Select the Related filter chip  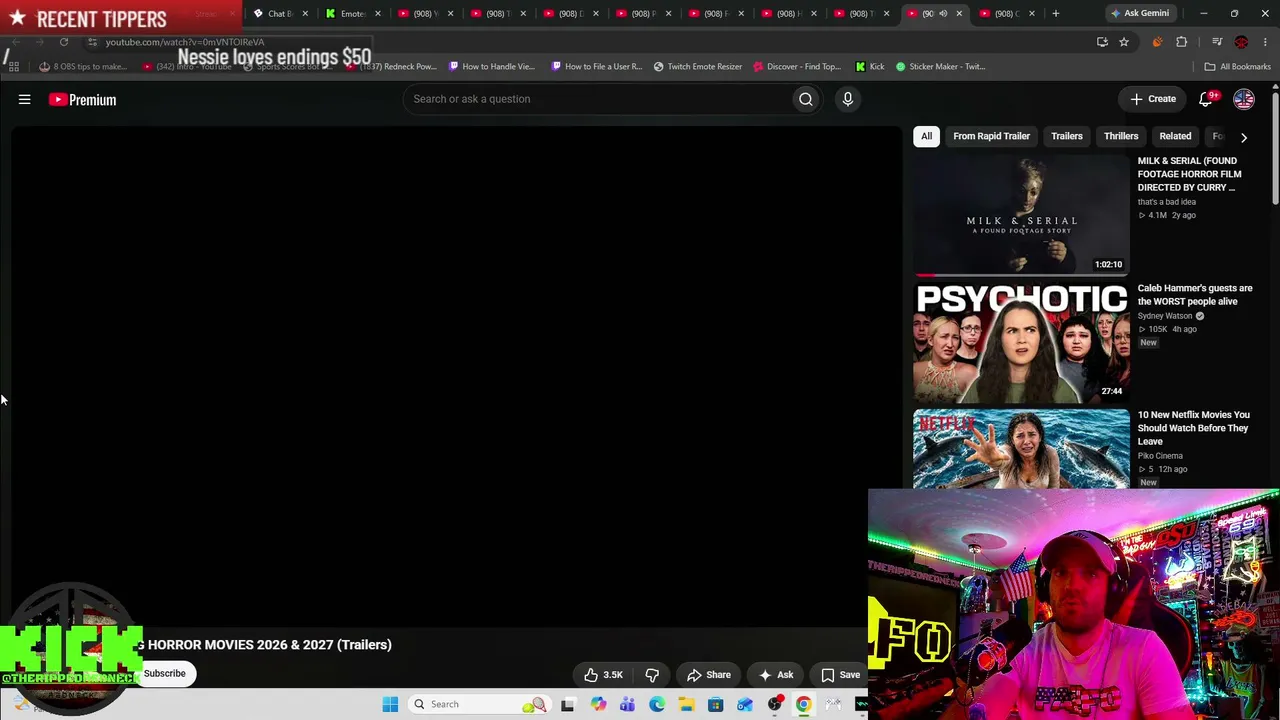click(x=1175, y=136)
